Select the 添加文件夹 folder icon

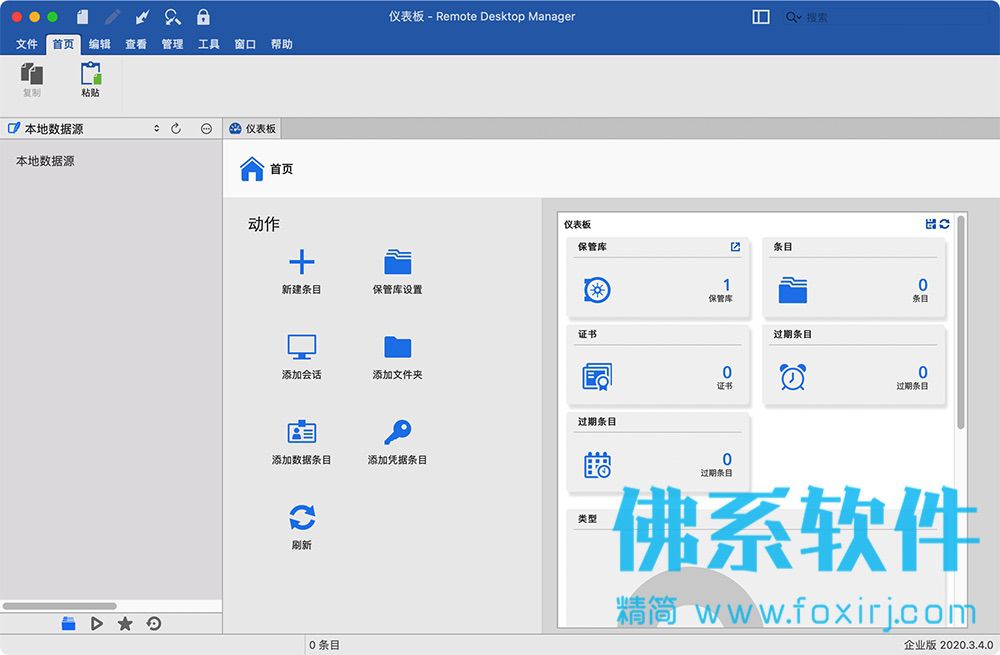tap(398, 347)
